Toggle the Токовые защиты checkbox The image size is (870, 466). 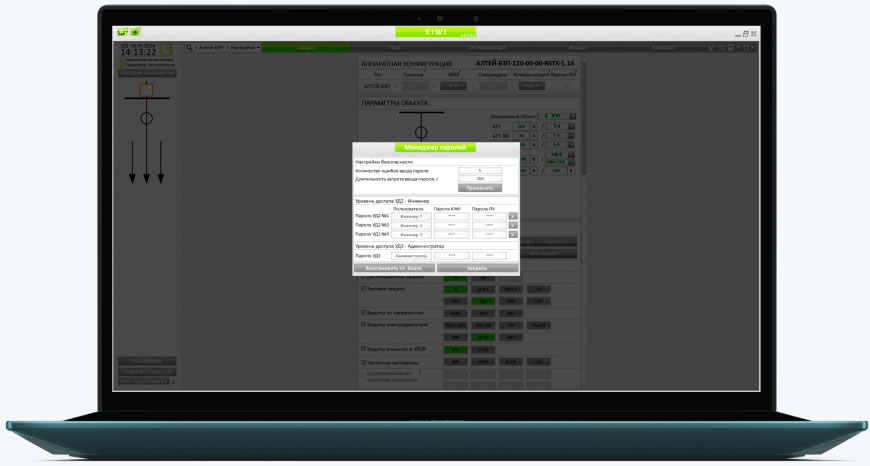pos(363,288)
